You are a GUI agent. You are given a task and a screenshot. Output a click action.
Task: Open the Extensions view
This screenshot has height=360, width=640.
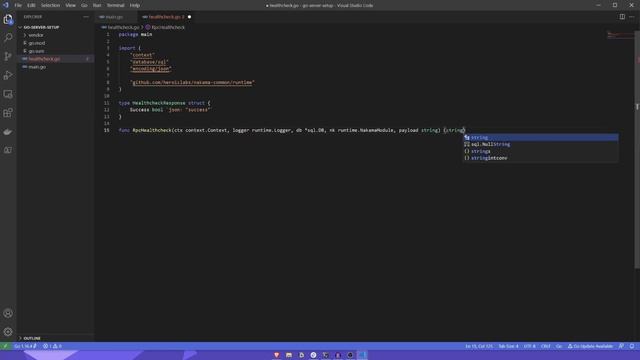[8, 113]
